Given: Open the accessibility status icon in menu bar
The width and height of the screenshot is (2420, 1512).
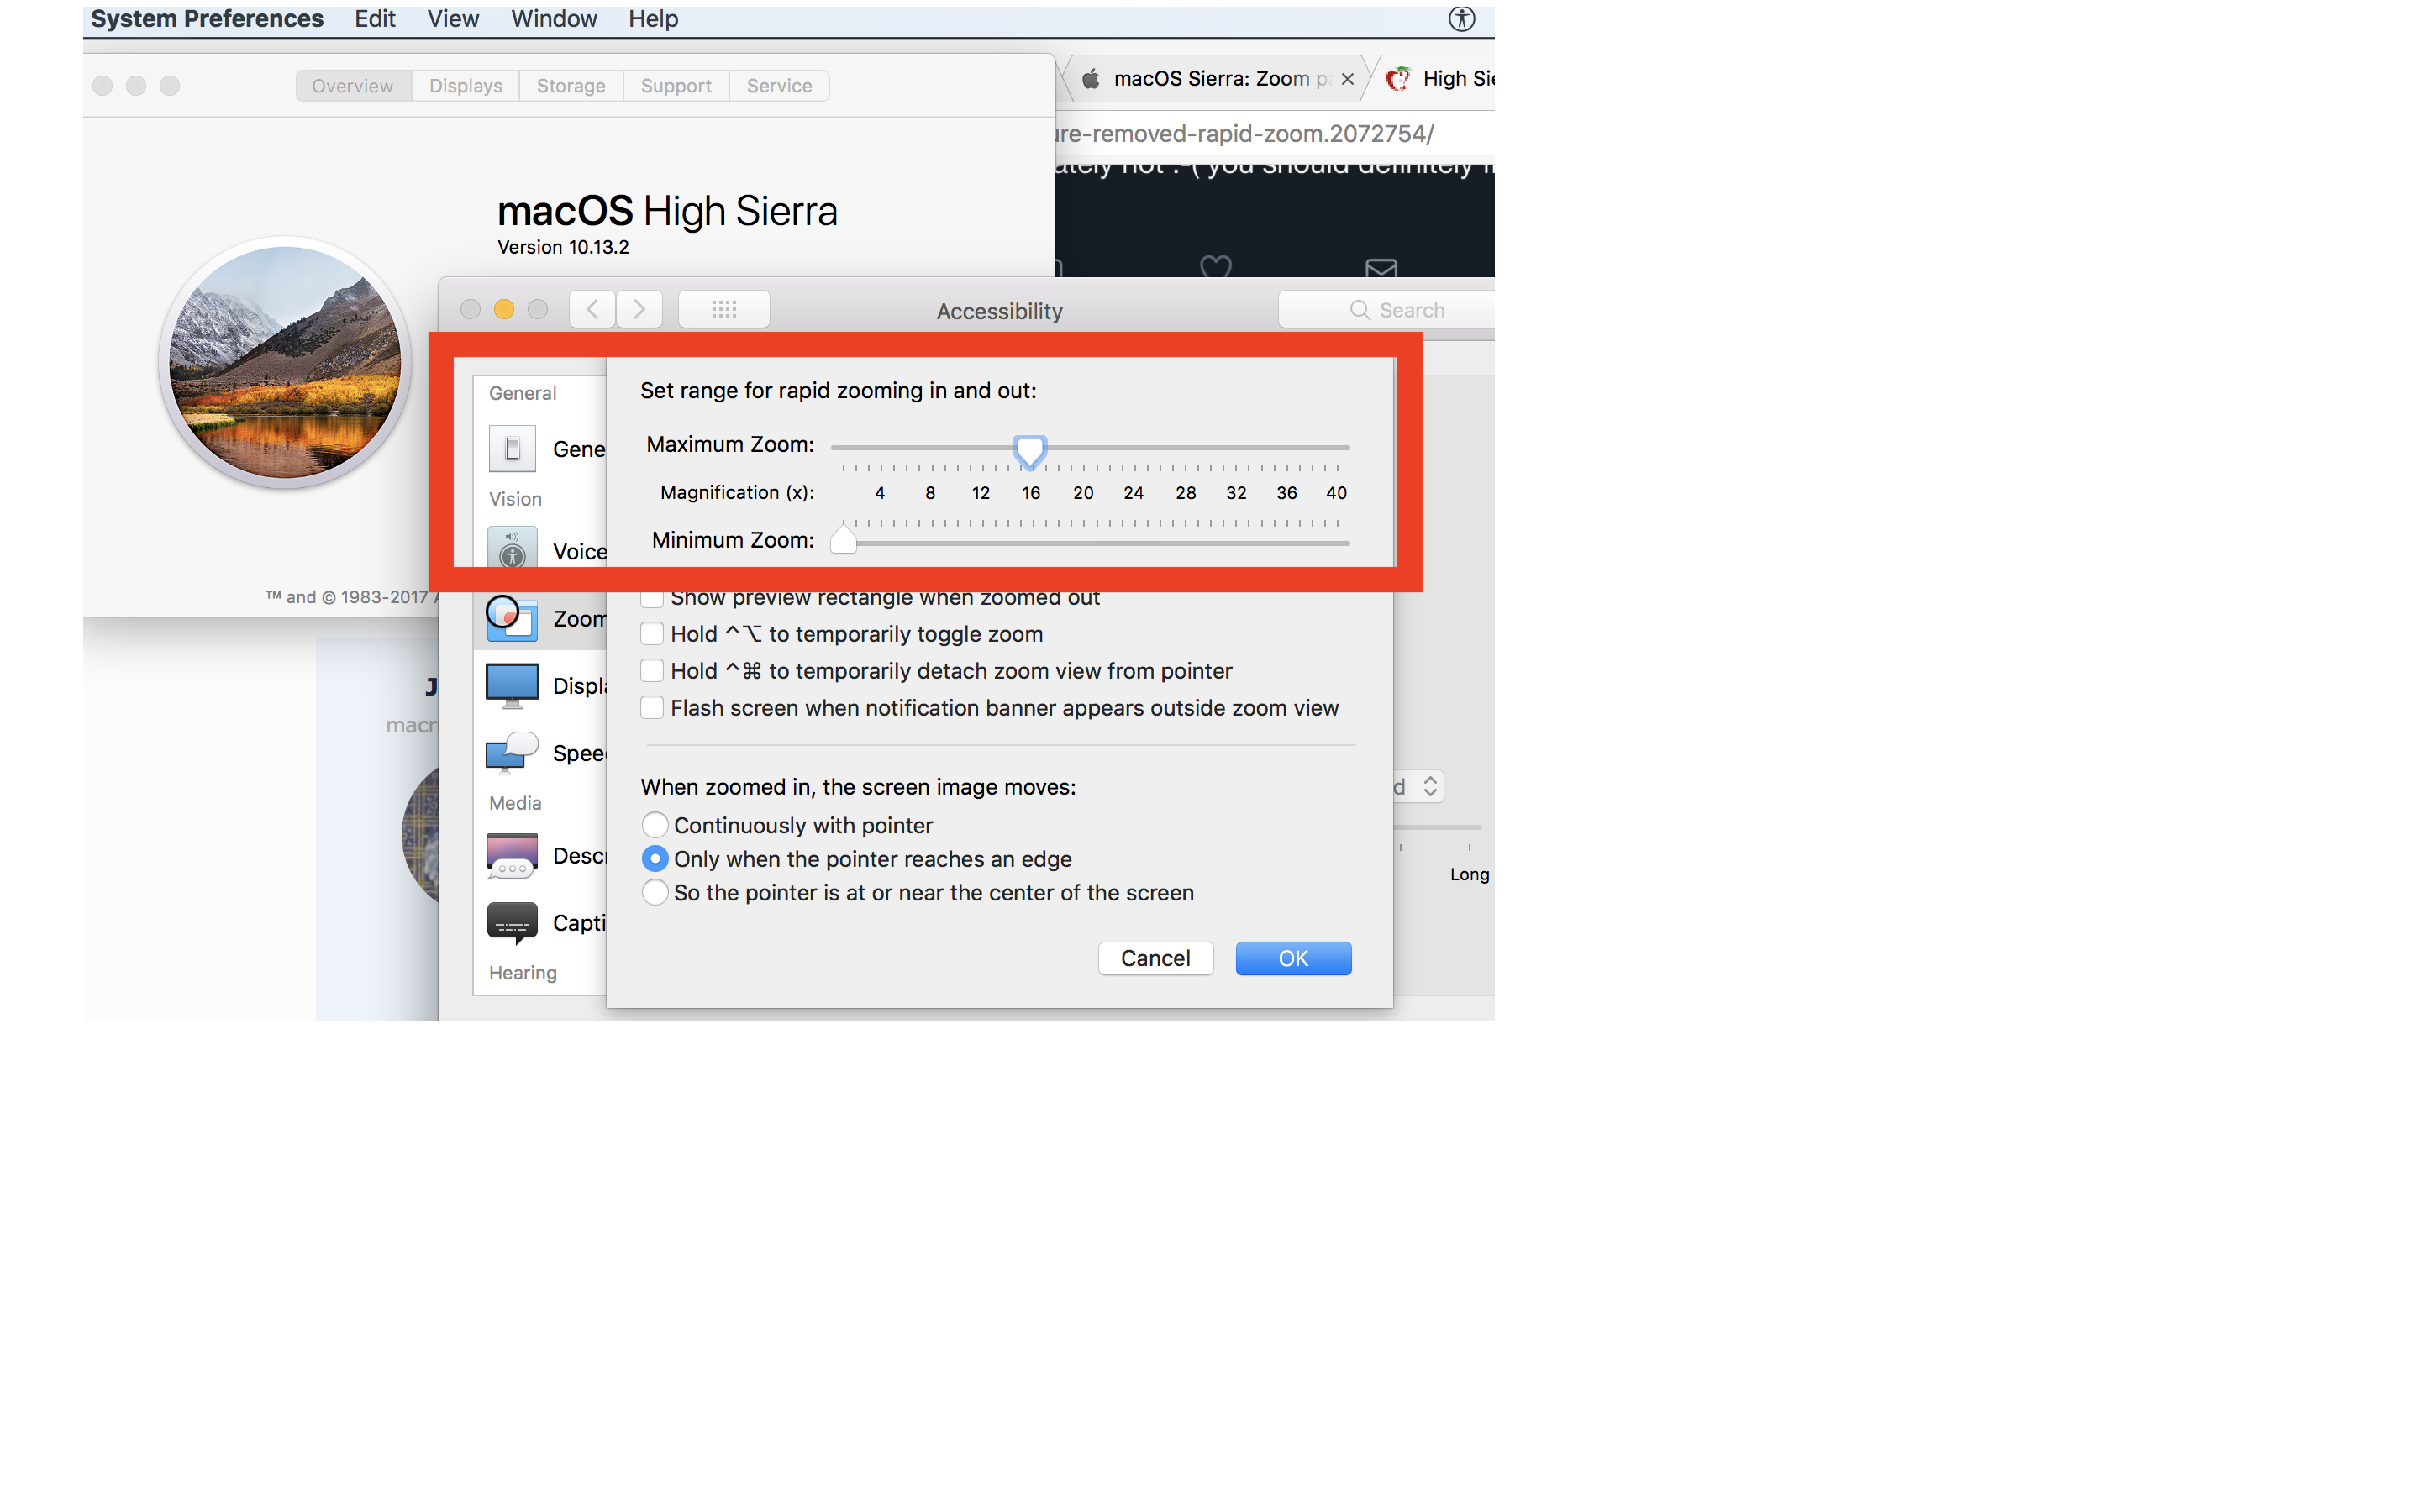Looking at the screenshot, I should pos(1461,19).
